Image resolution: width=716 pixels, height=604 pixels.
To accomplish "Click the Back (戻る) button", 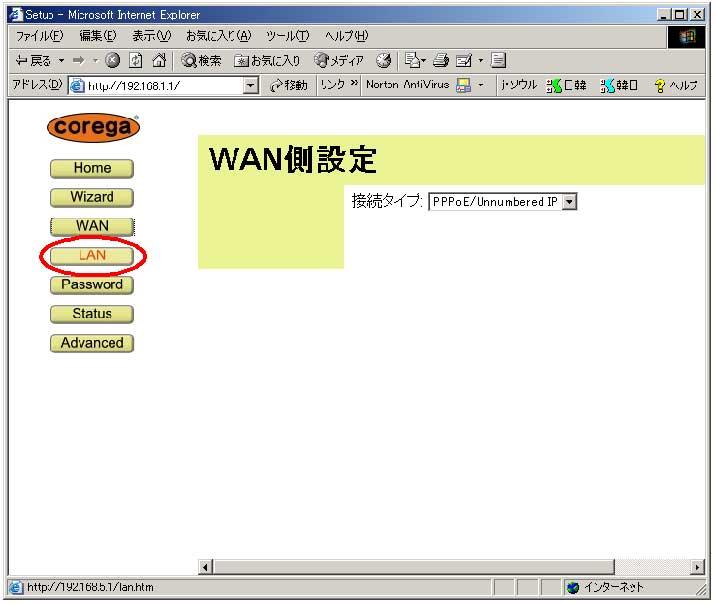I will pos(33,61).
